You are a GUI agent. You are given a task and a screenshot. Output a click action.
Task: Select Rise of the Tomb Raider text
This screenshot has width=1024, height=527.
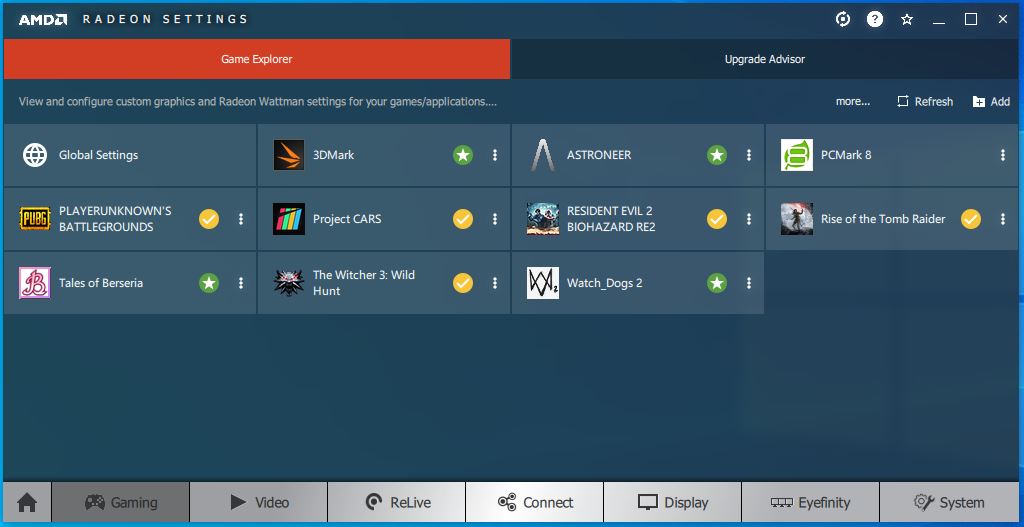point(883,219)
